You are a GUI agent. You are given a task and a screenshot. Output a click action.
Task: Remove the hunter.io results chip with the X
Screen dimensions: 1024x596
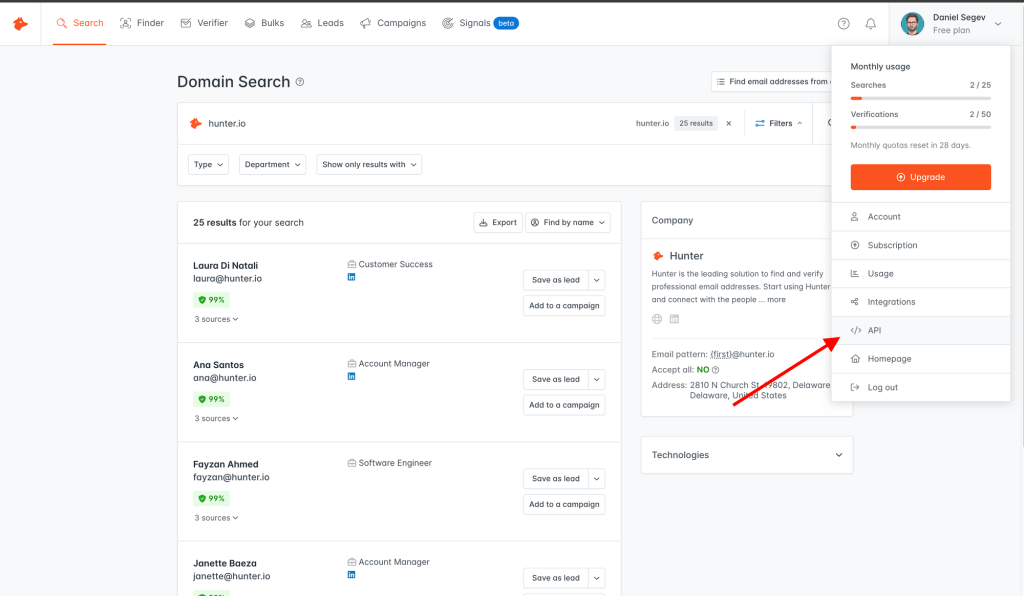click(x=728, y=123)
